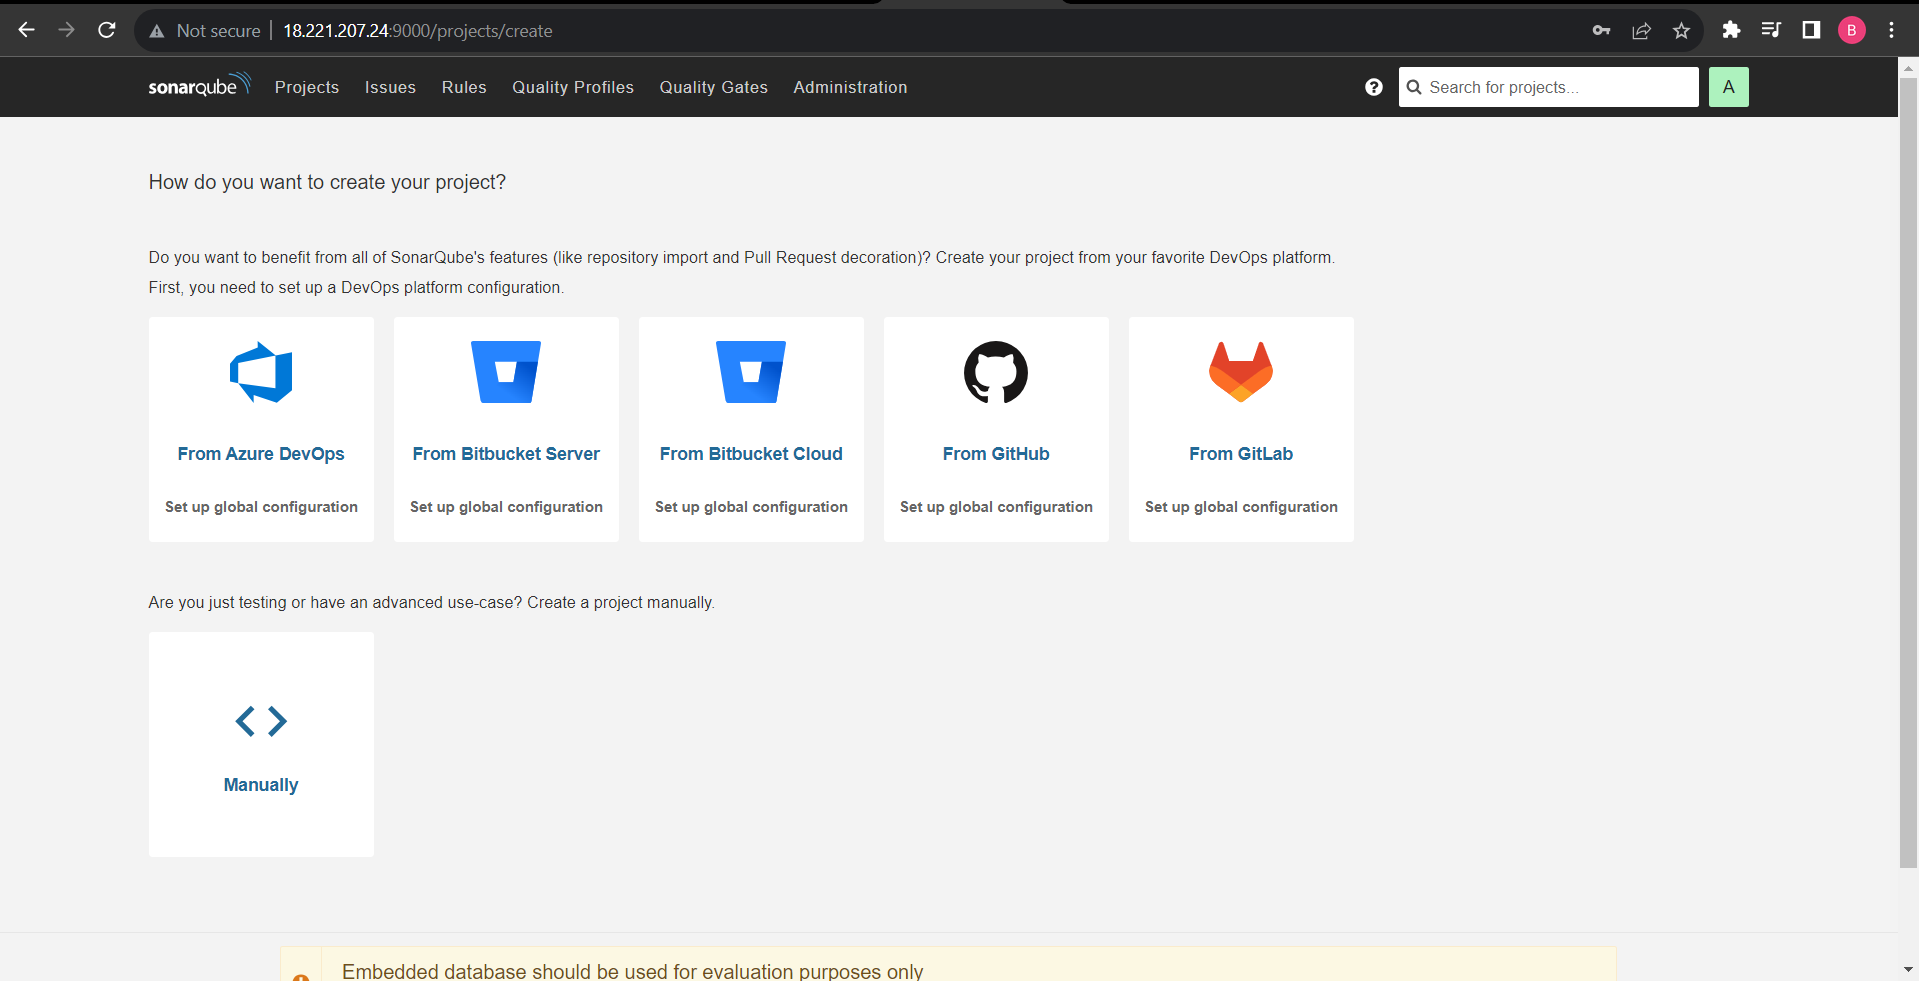The height and width of the screenshot is (981, 1919).
Task: Click the magnifier icon in search box
Action: [x=1414, y=87]
